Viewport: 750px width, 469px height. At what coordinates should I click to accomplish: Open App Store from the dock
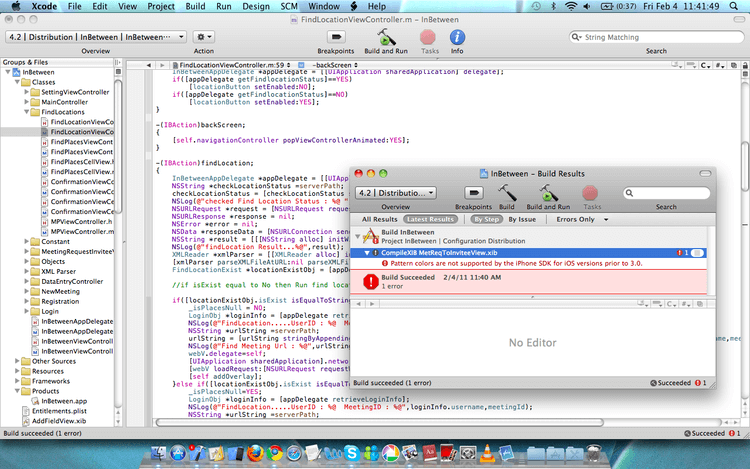pos(177,453)
